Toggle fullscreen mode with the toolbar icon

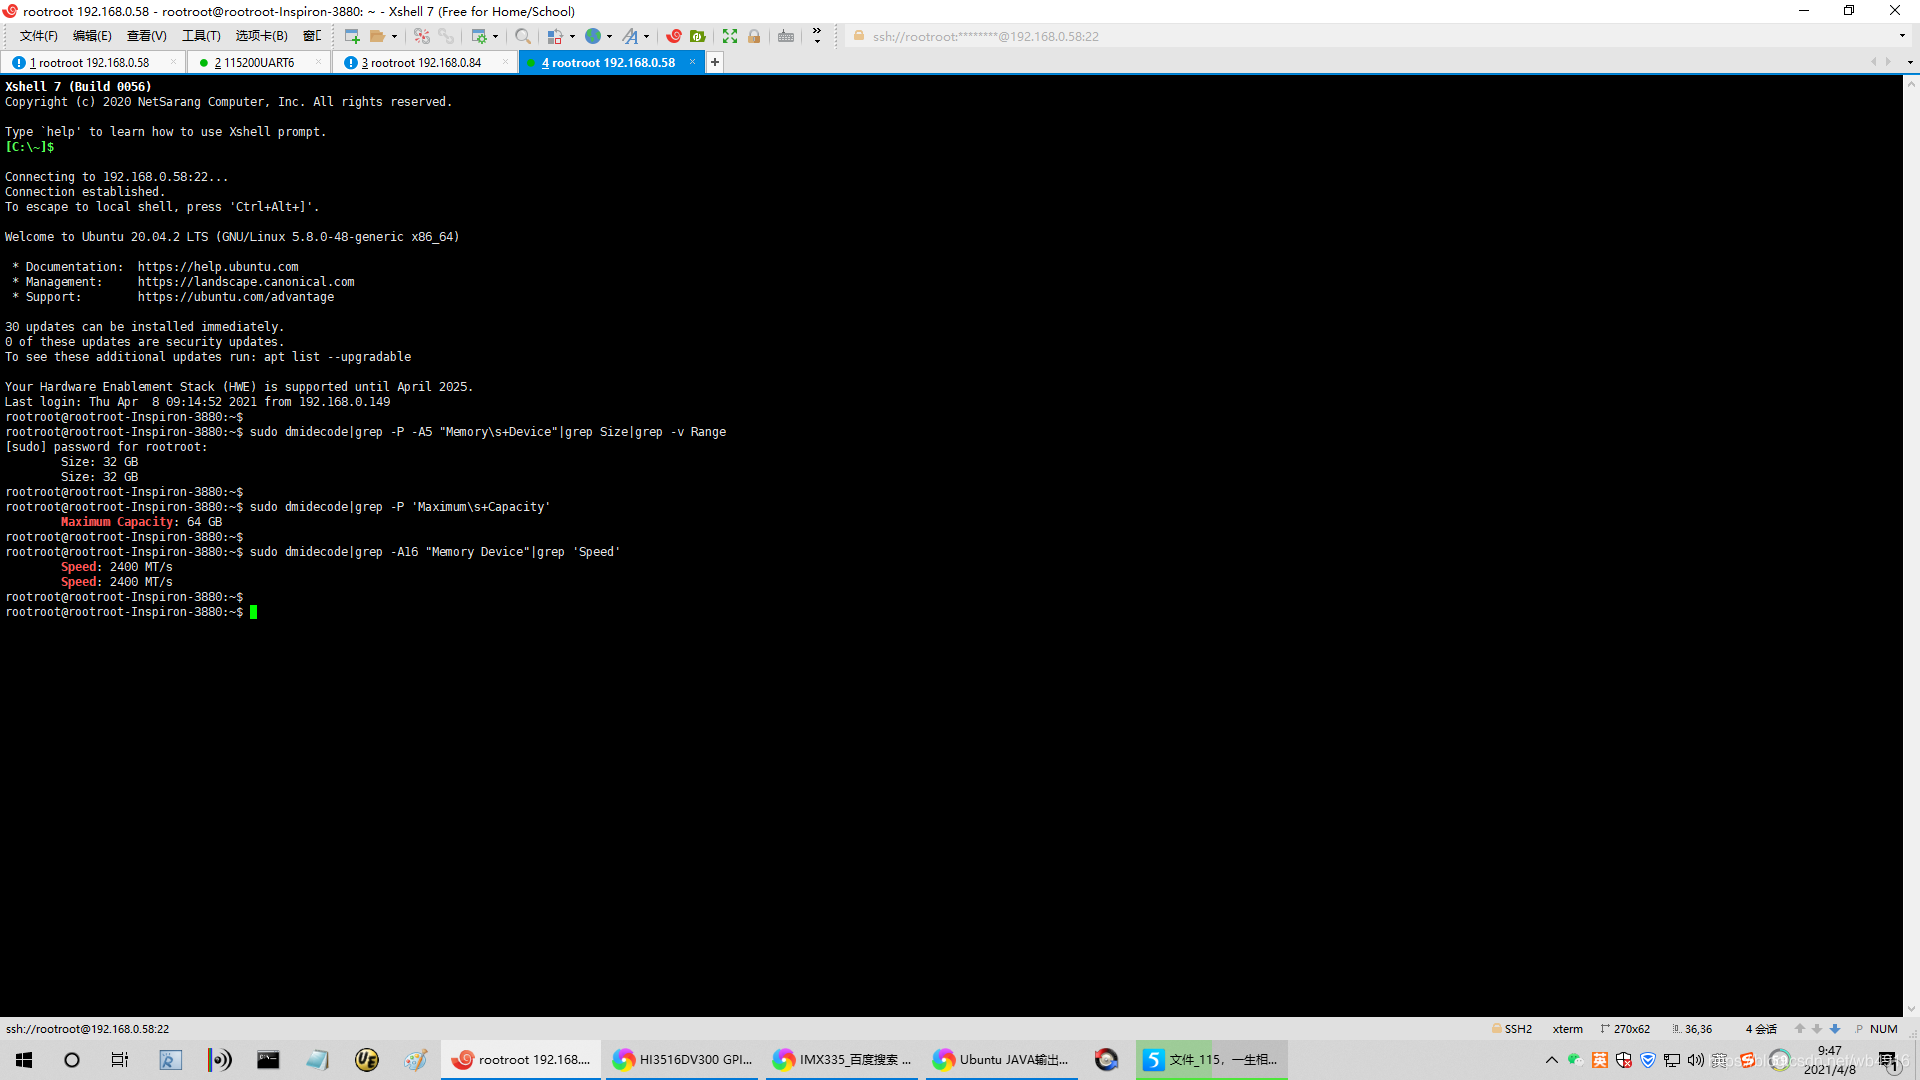730,36
